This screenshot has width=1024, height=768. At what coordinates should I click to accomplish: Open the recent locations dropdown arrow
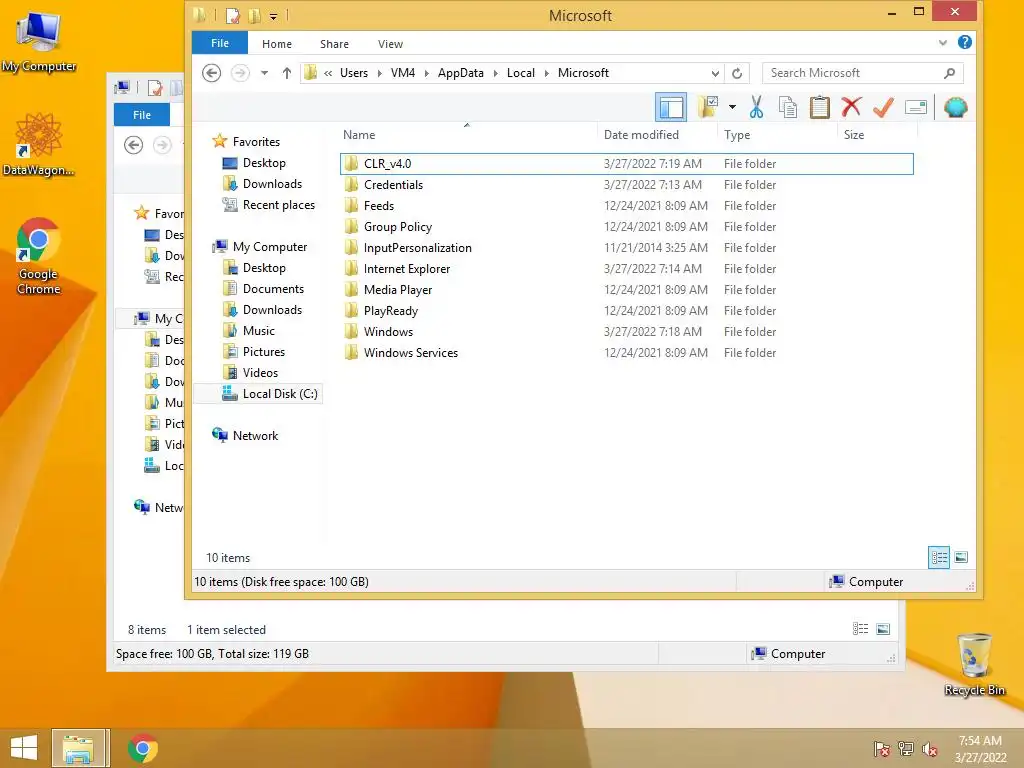264,73
